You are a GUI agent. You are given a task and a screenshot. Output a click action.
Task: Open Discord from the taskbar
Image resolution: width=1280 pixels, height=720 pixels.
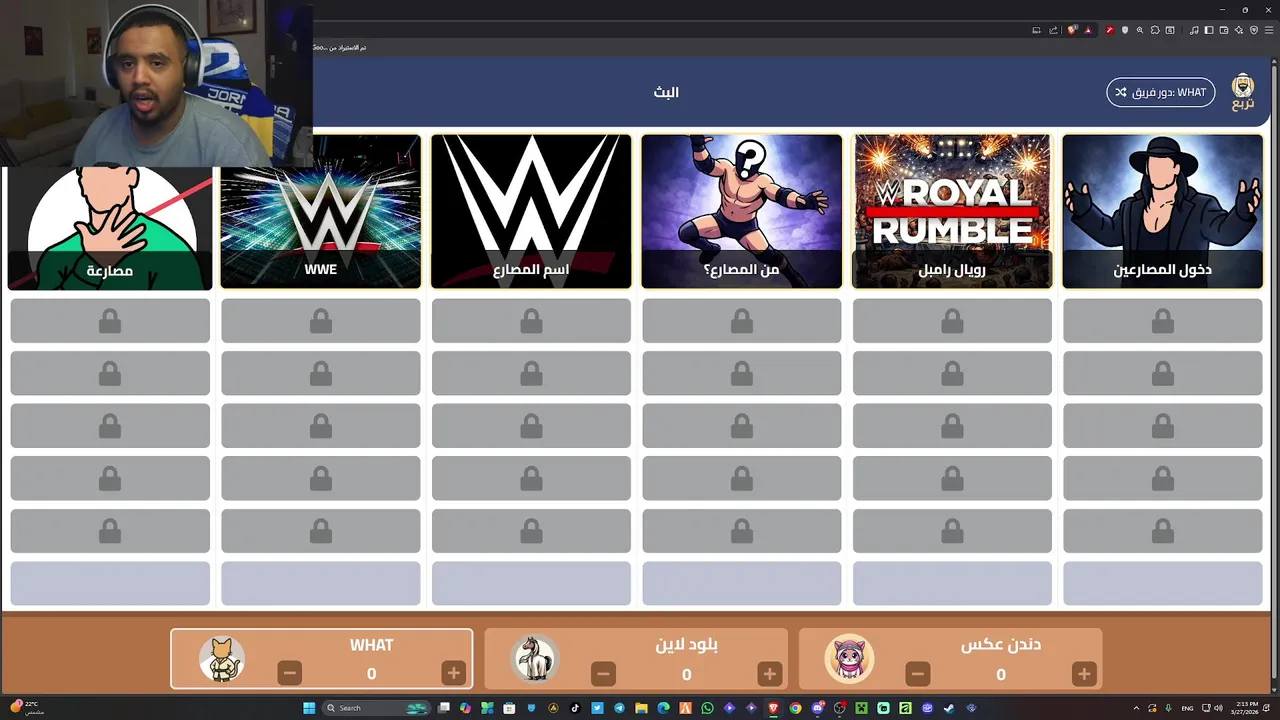[818, 708]
